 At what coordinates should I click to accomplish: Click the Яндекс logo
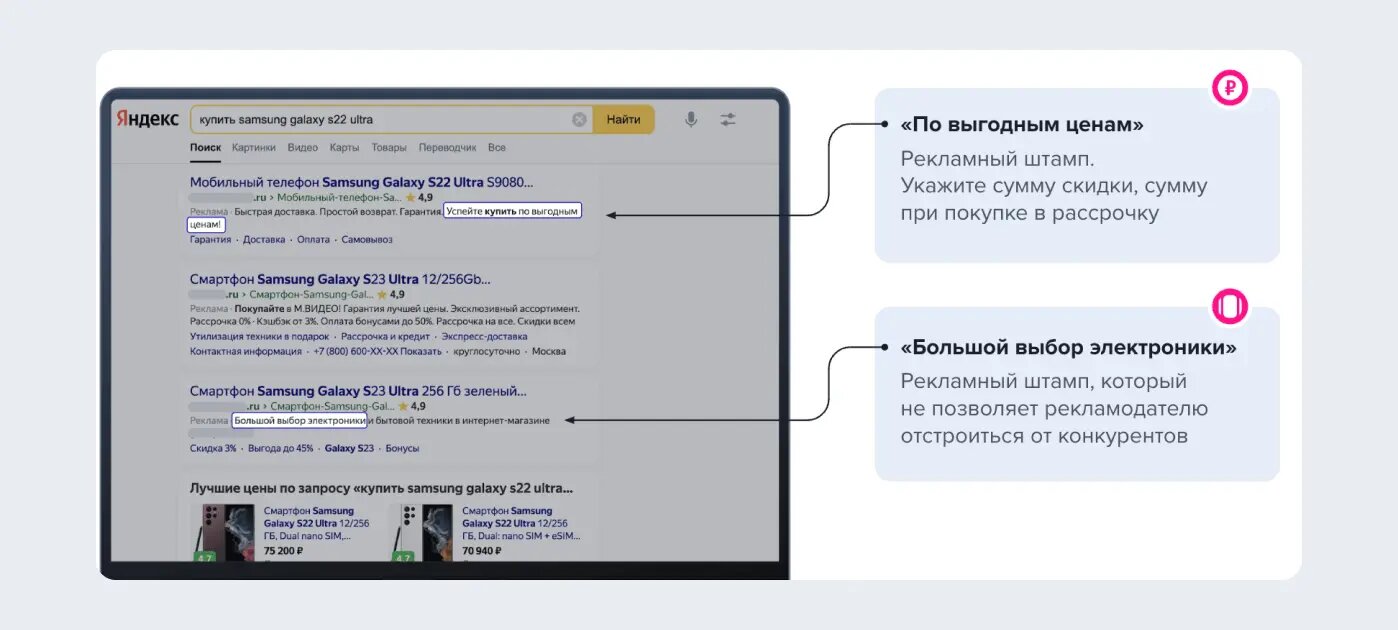pos(146,119)
